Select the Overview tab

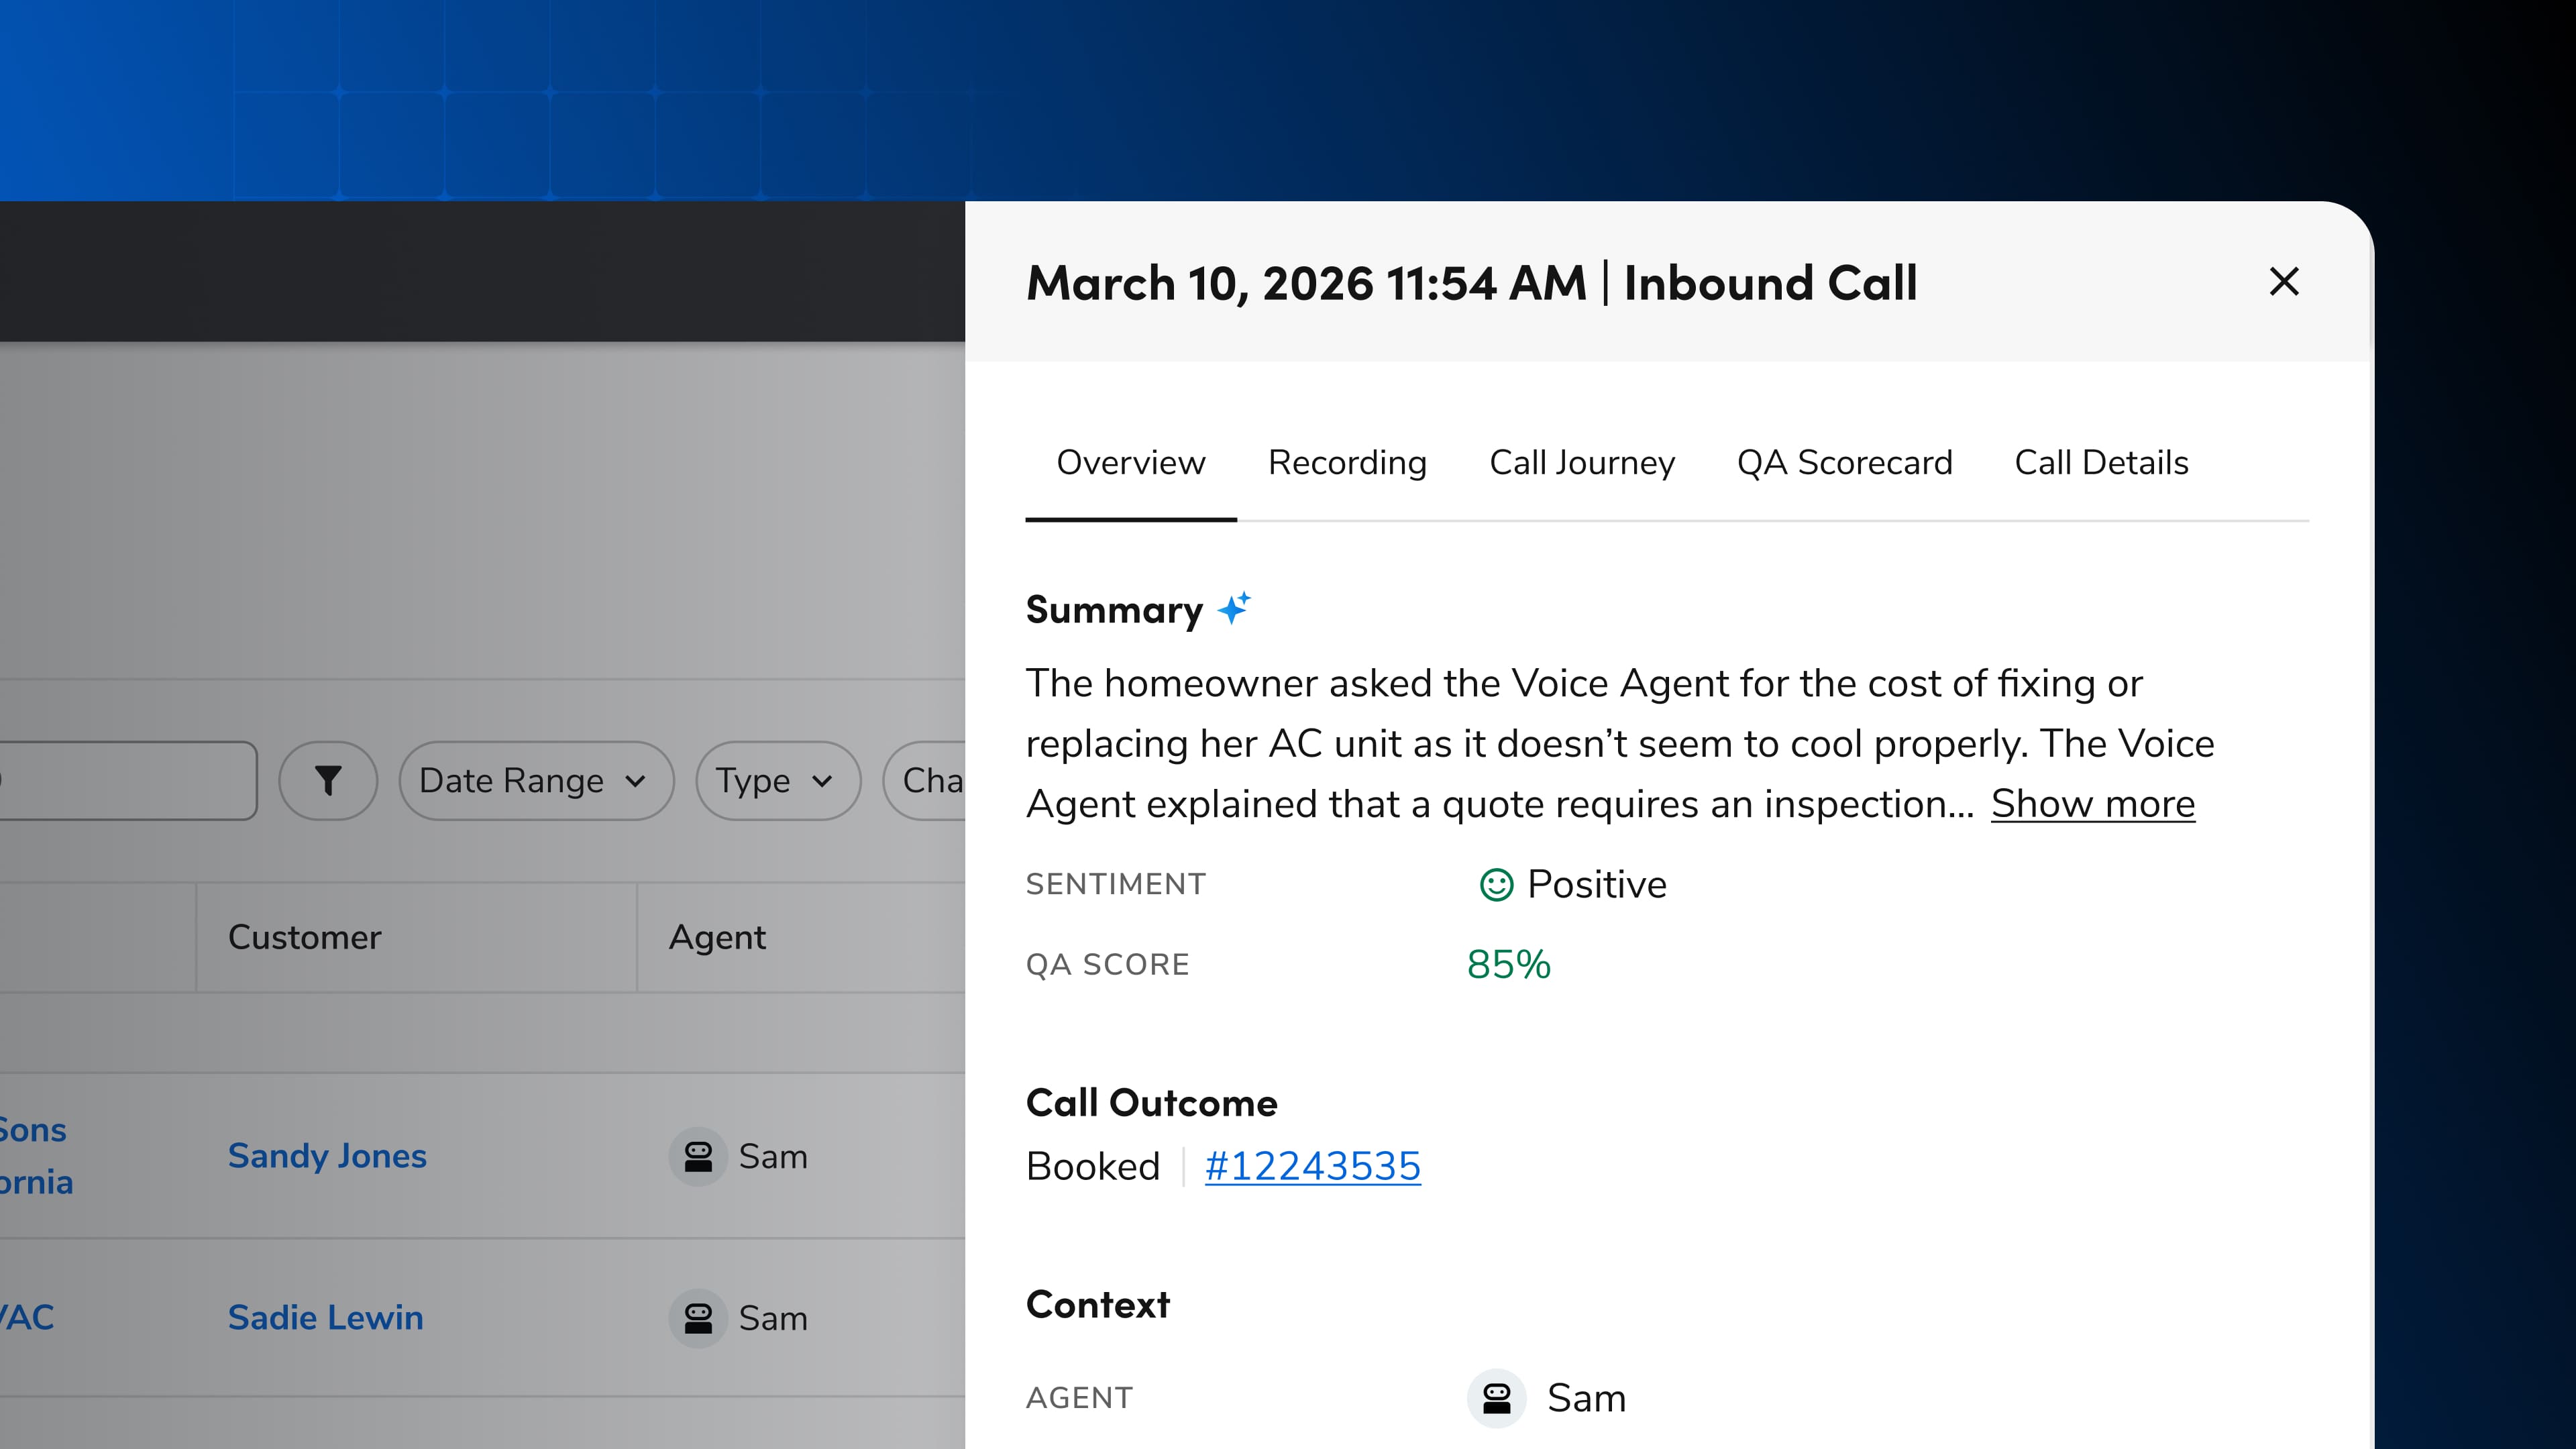tap(1130, 463)
